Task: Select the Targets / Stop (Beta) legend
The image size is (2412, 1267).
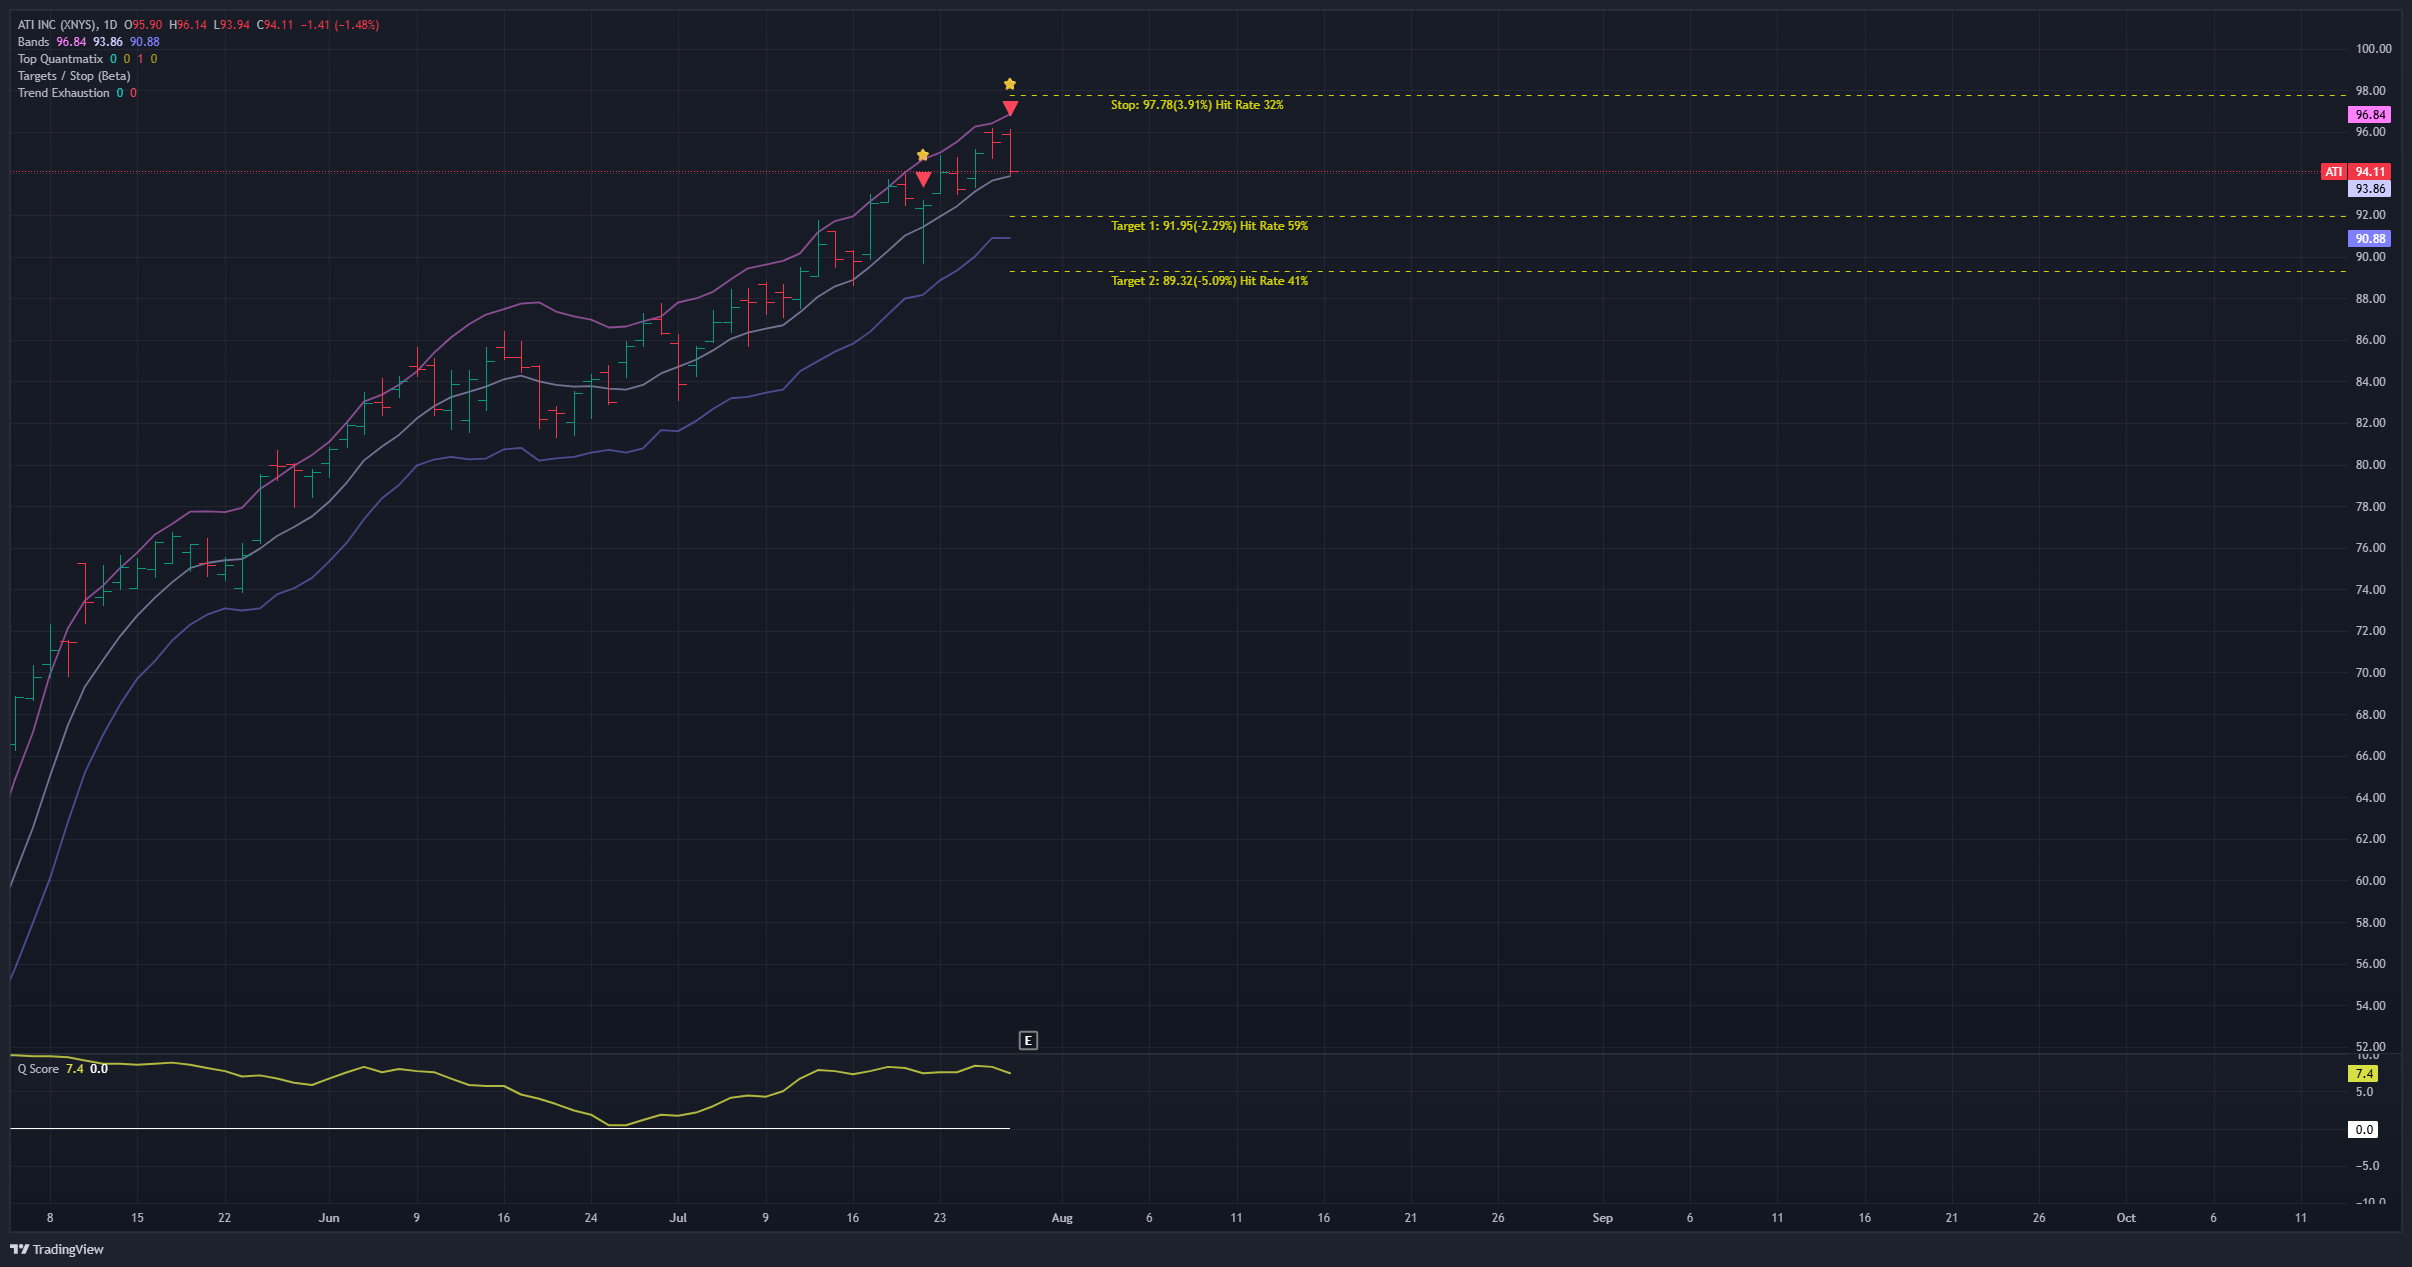Action: pyautogui.click(x=74, y=76)
